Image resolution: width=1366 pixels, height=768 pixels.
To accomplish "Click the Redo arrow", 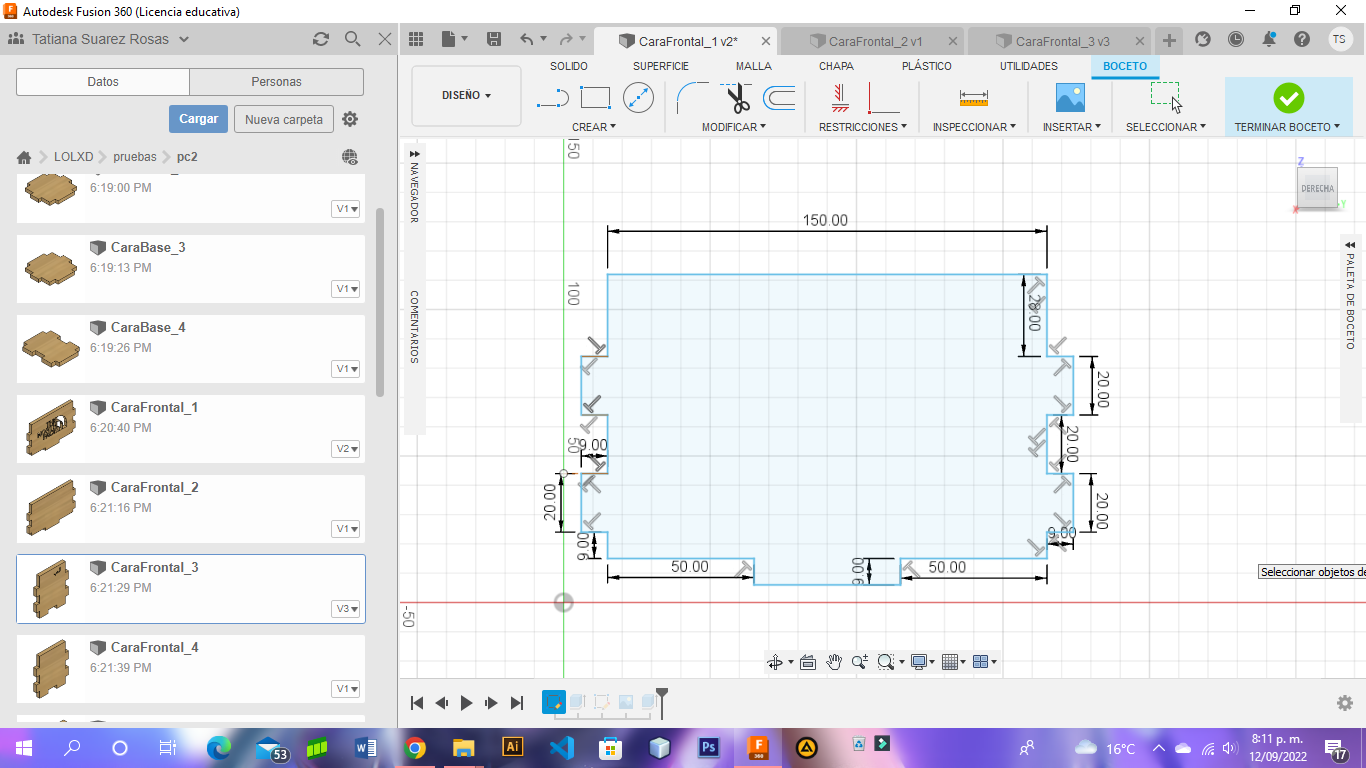I will point(566,39).
